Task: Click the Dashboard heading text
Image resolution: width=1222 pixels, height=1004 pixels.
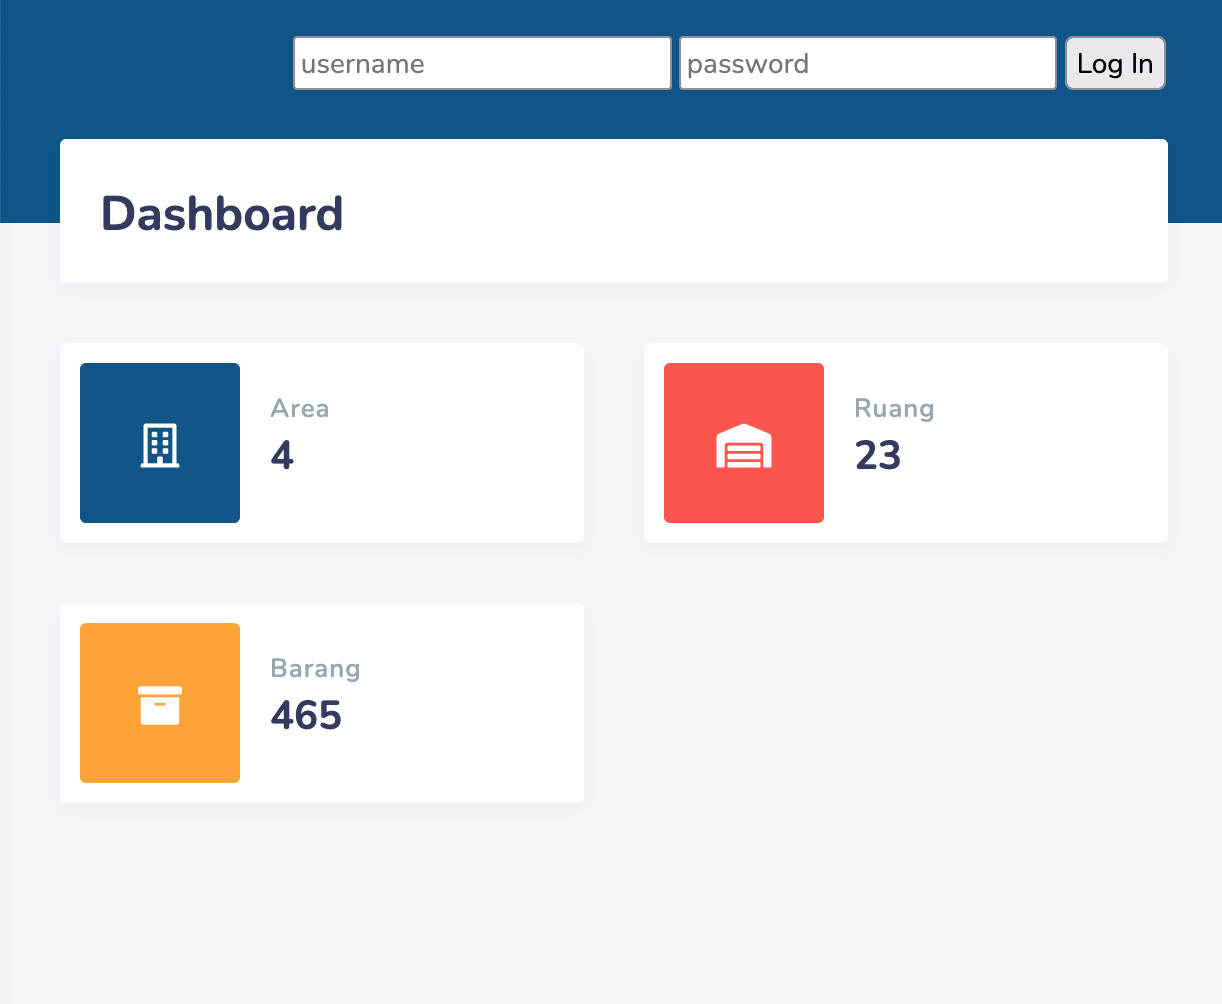Action: pyautogui.click(x=222, y=214)
